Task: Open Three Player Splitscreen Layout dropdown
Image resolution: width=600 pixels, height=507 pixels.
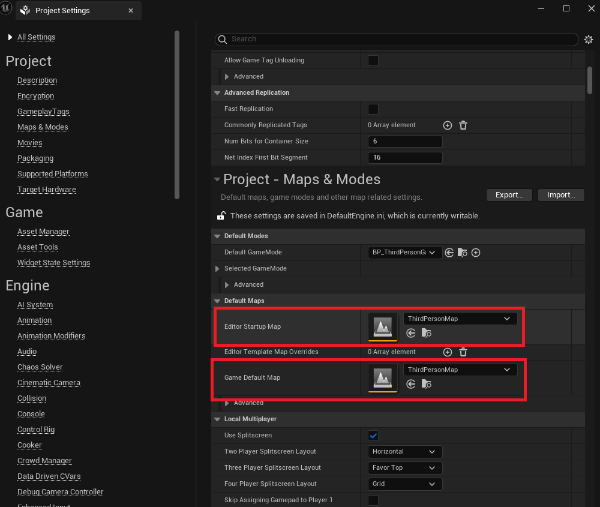Action: (405, 468)
